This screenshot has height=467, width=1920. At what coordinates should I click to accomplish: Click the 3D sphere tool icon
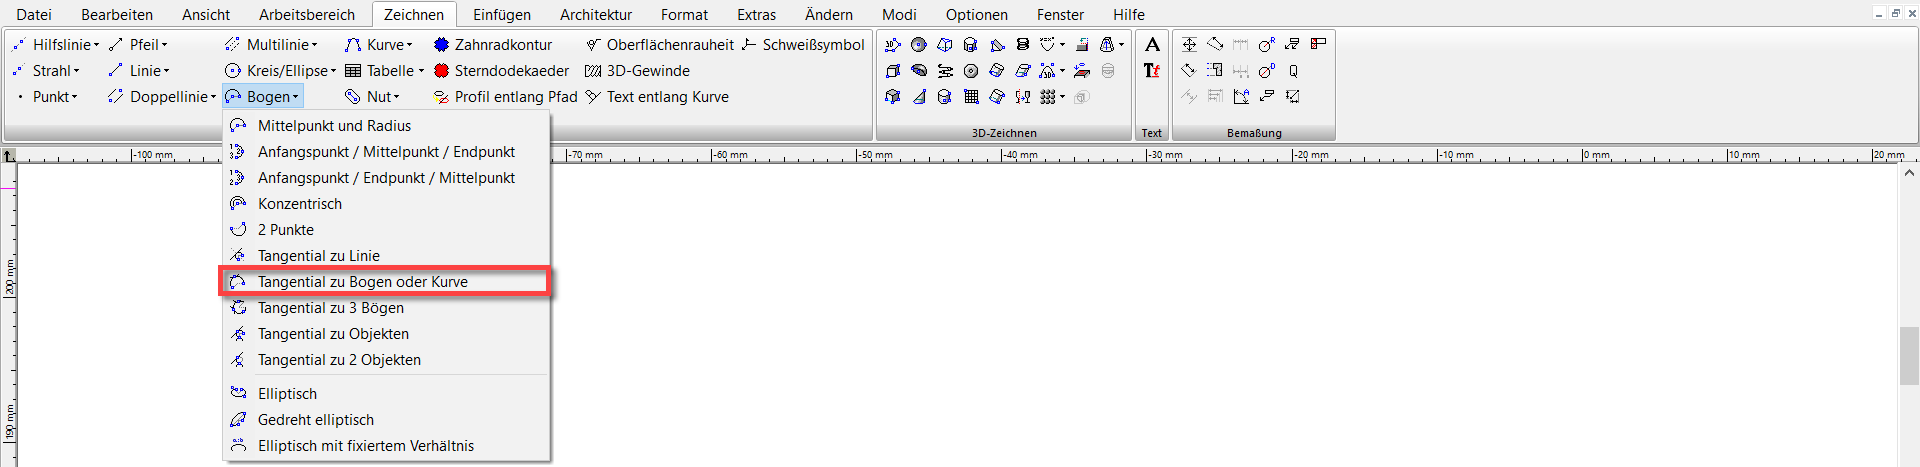point(918,44)
